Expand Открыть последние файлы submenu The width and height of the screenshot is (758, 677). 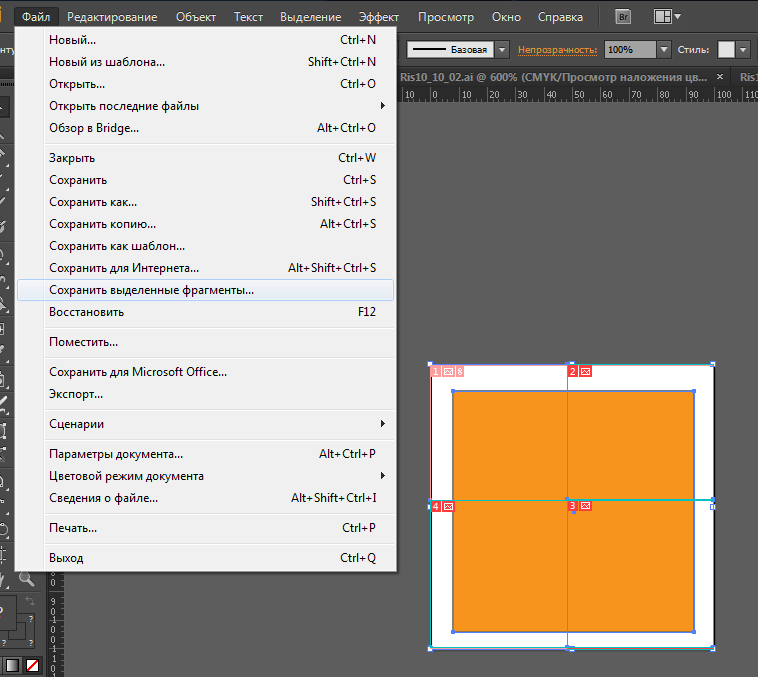pyautogui.click(x=205, y=106)
